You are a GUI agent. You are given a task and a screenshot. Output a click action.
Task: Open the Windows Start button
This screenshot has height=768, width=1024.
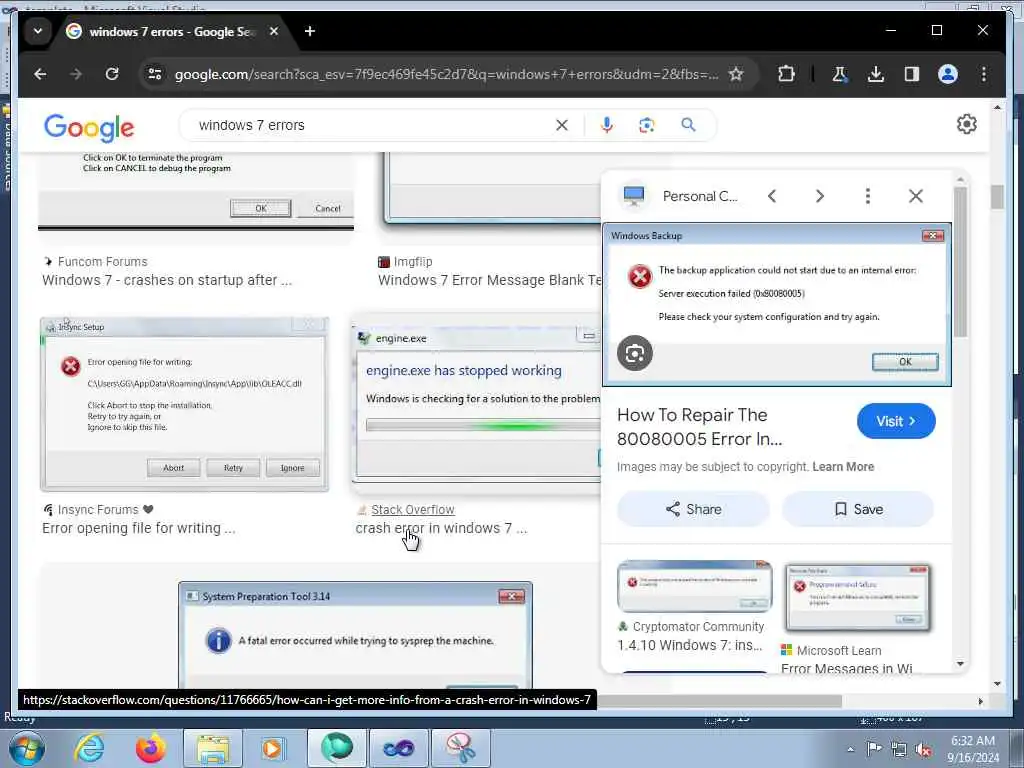pos(27,748)
